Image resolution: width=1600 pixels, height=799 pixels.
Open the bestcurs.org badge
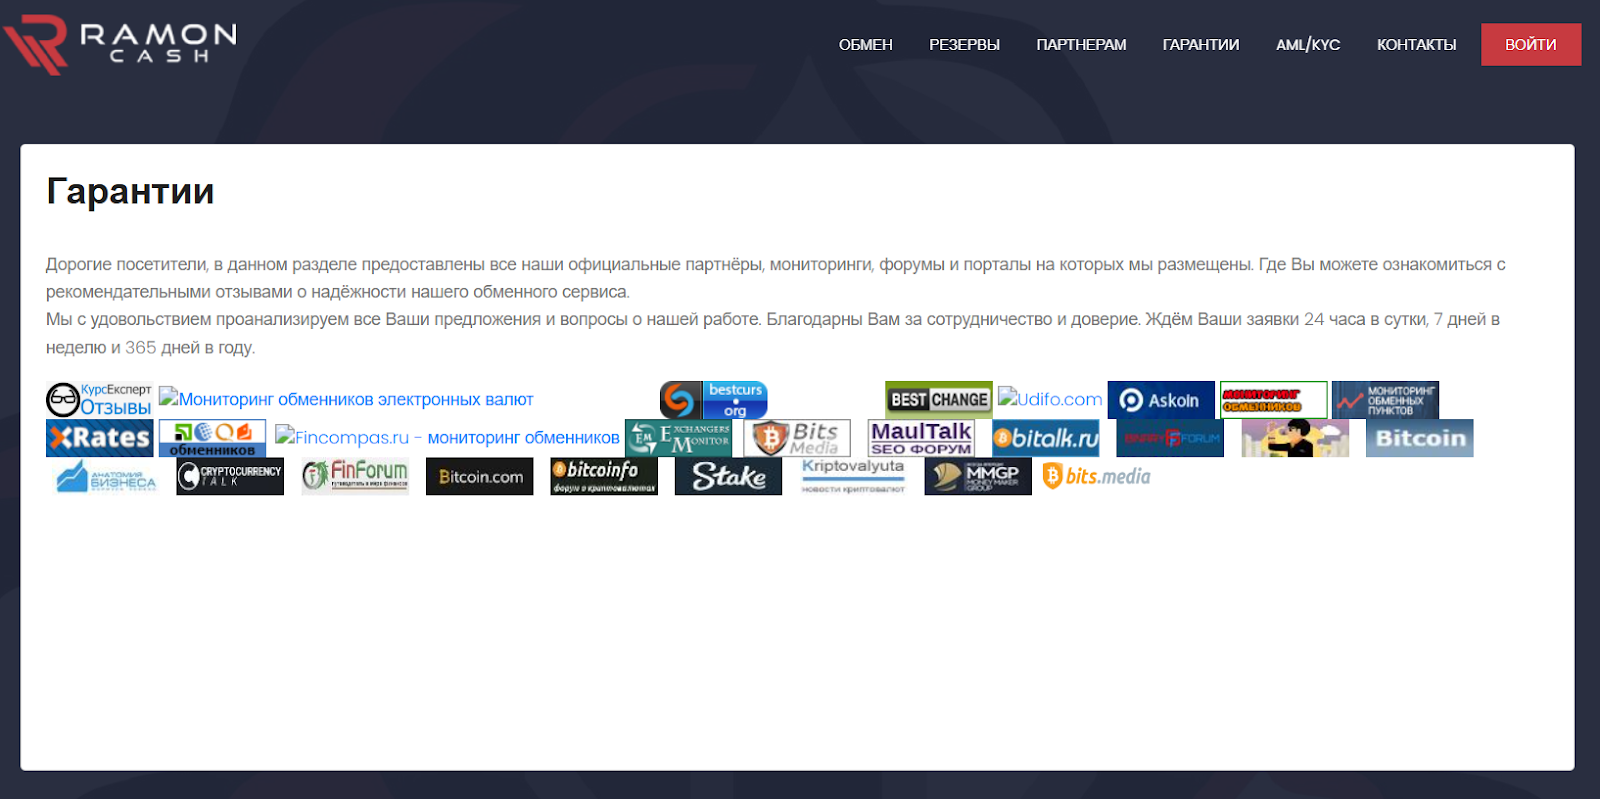tap(714, 400)
